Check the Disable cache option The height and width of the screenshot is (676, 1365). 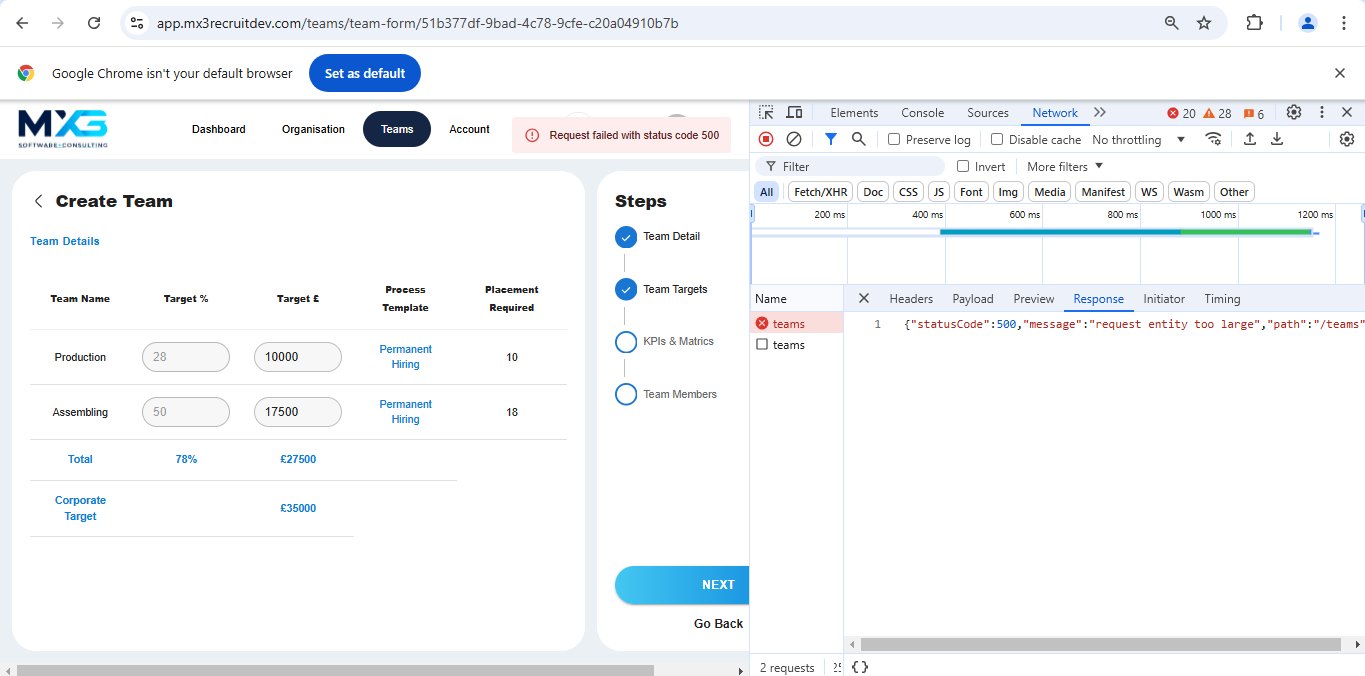(x=997, y=140)
